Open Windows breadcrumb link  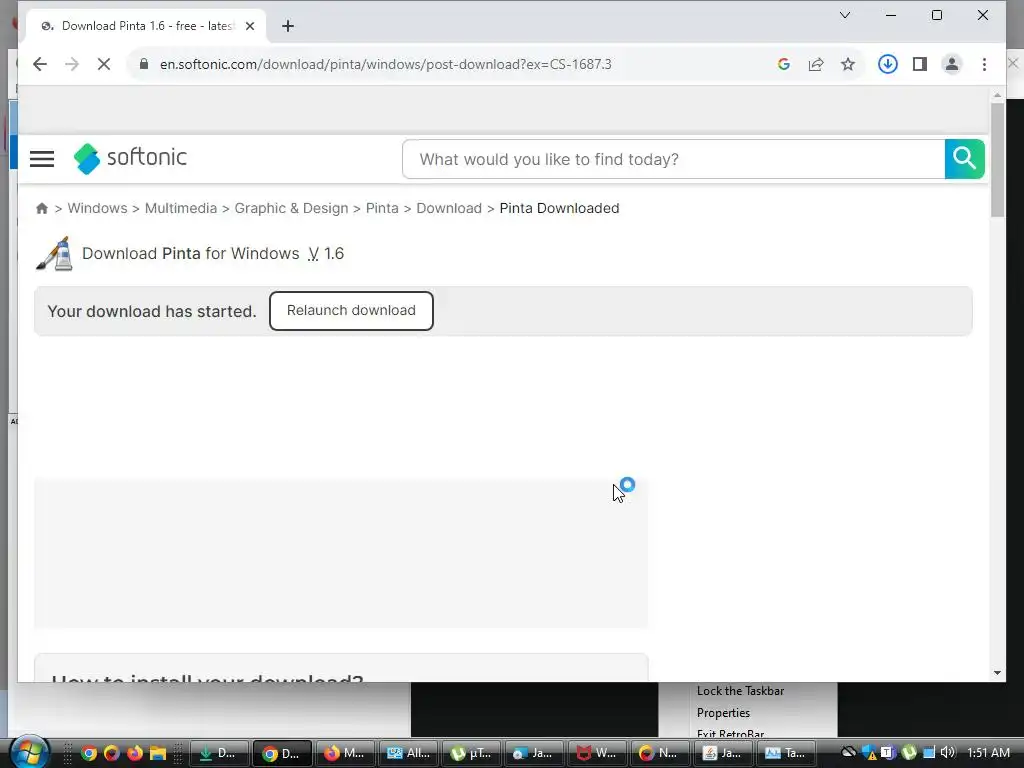point(97,208)
